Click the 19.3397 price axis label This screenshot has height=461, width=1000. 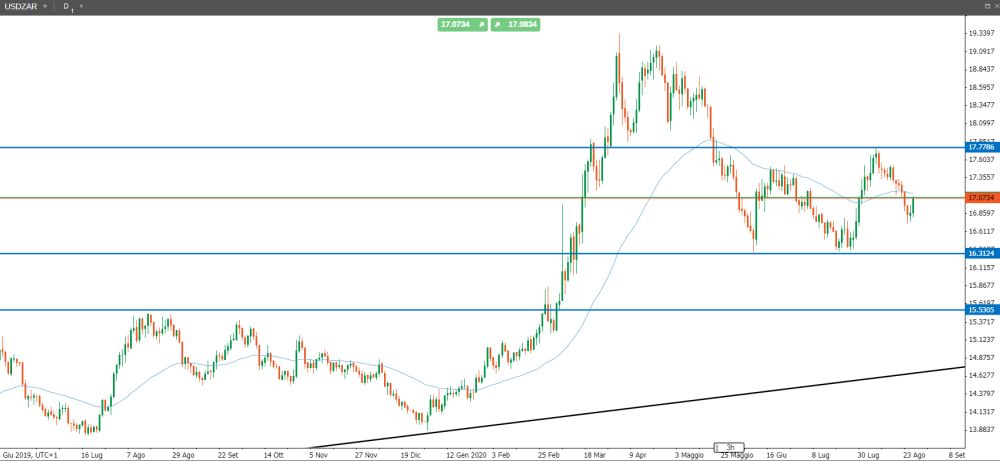[x=981, y=33]
